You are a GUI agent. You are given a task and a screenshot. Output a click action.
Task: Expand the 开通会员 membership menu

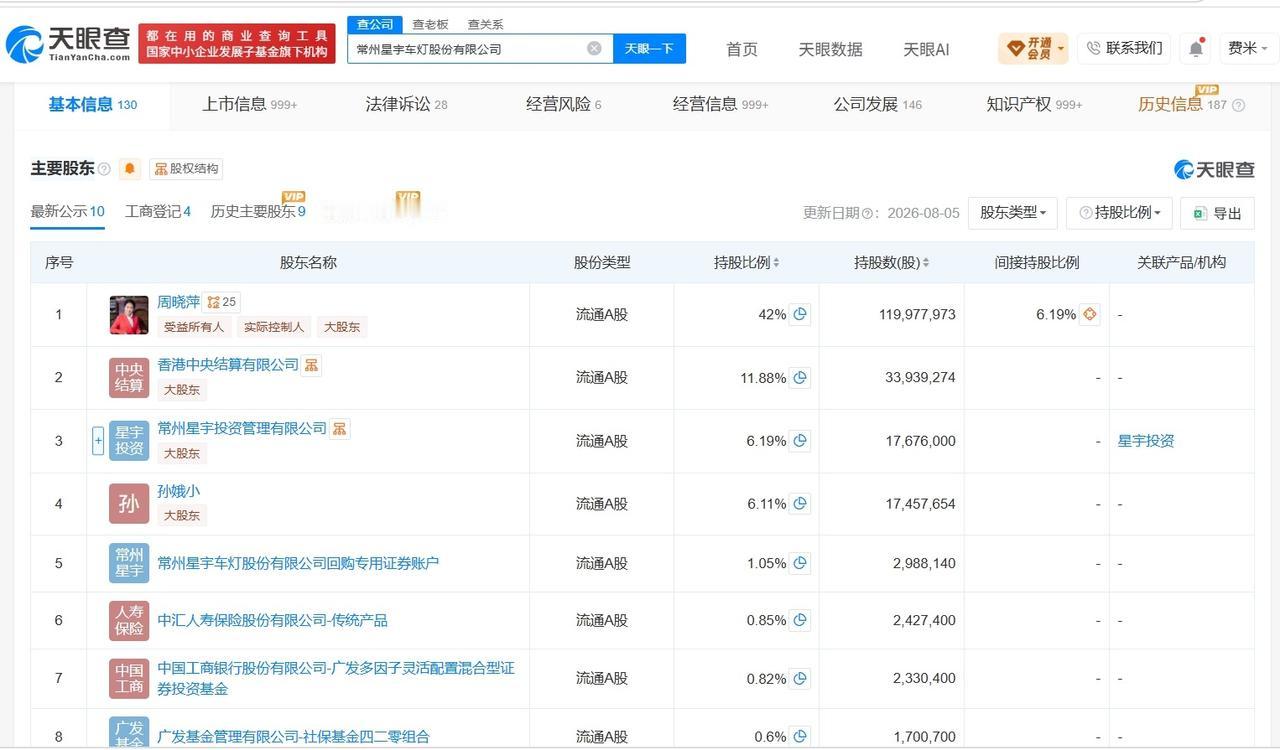pyautogui.click(x=1033, y=48)
